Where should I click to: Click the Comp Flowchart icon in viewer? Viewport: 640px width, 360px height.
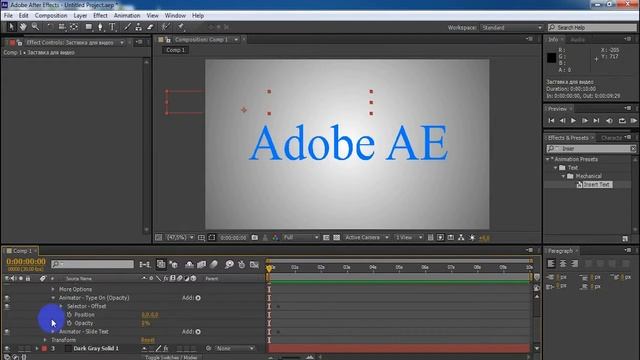pos(461,237)
